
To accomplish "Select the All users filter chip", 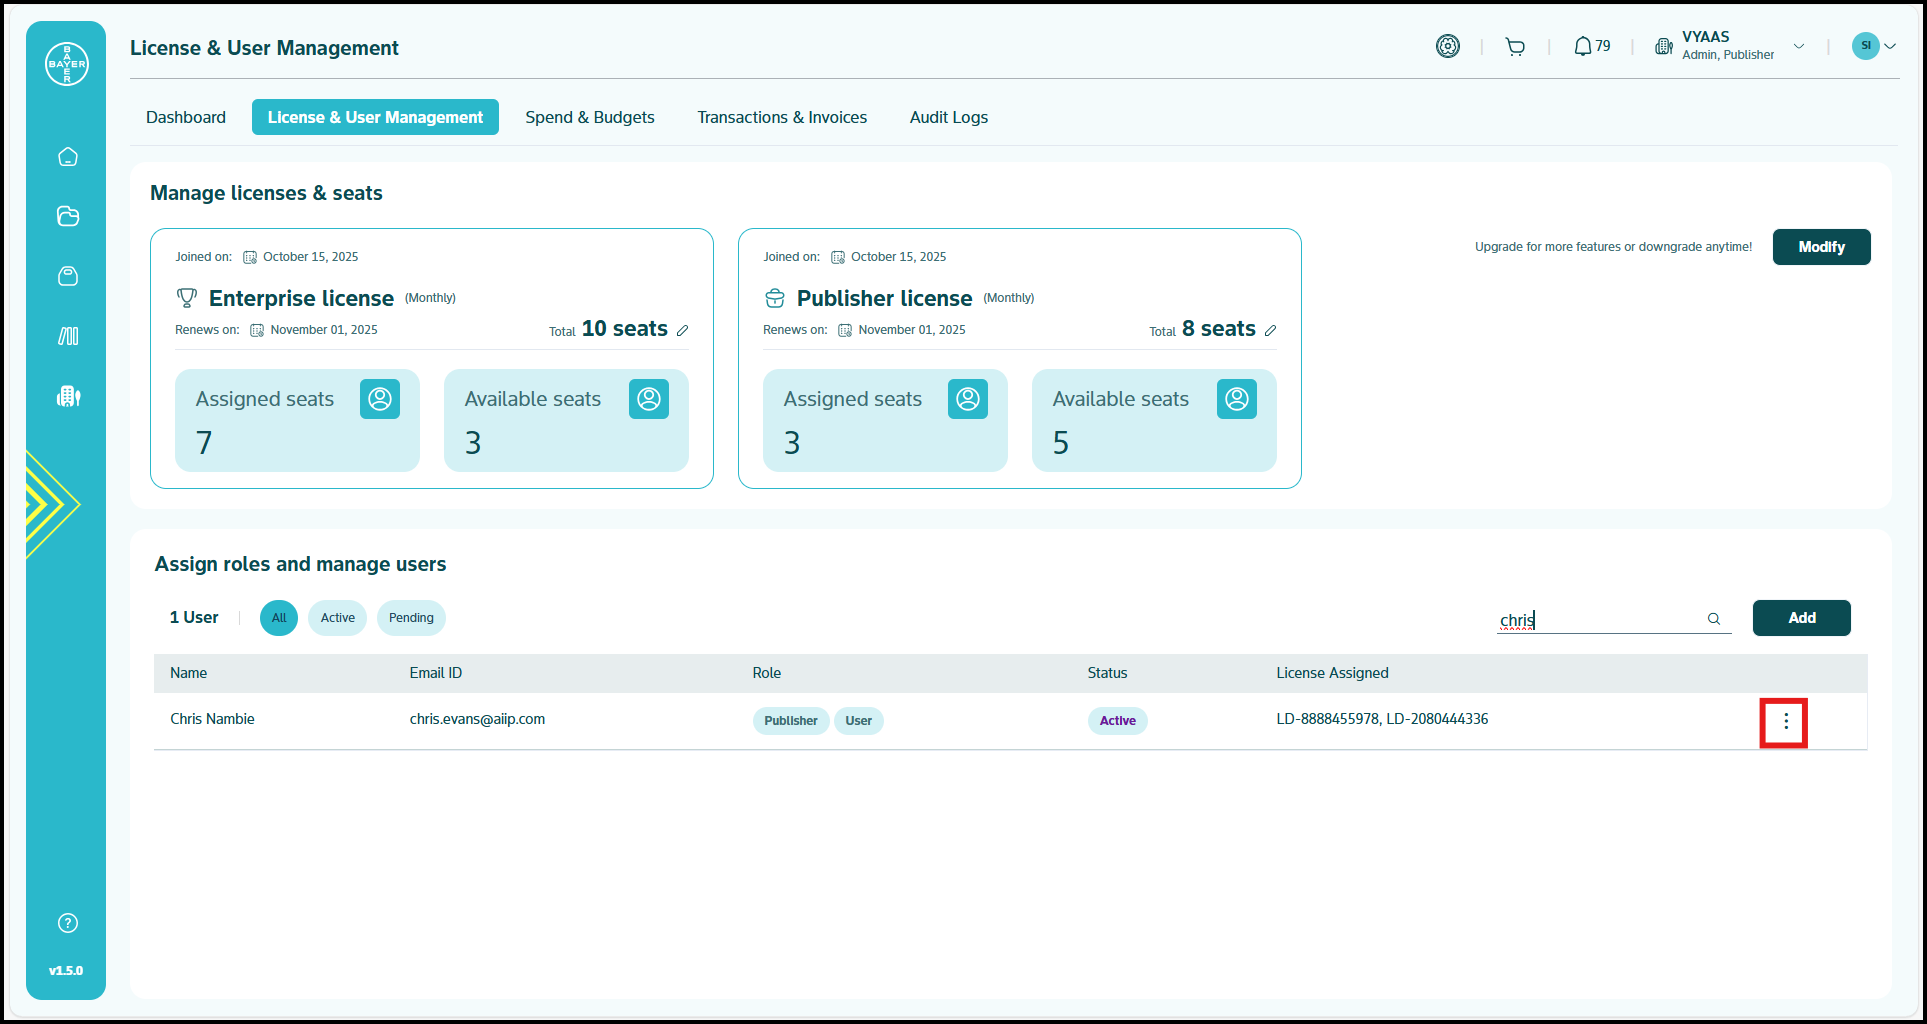I will [x=279, y=618].
